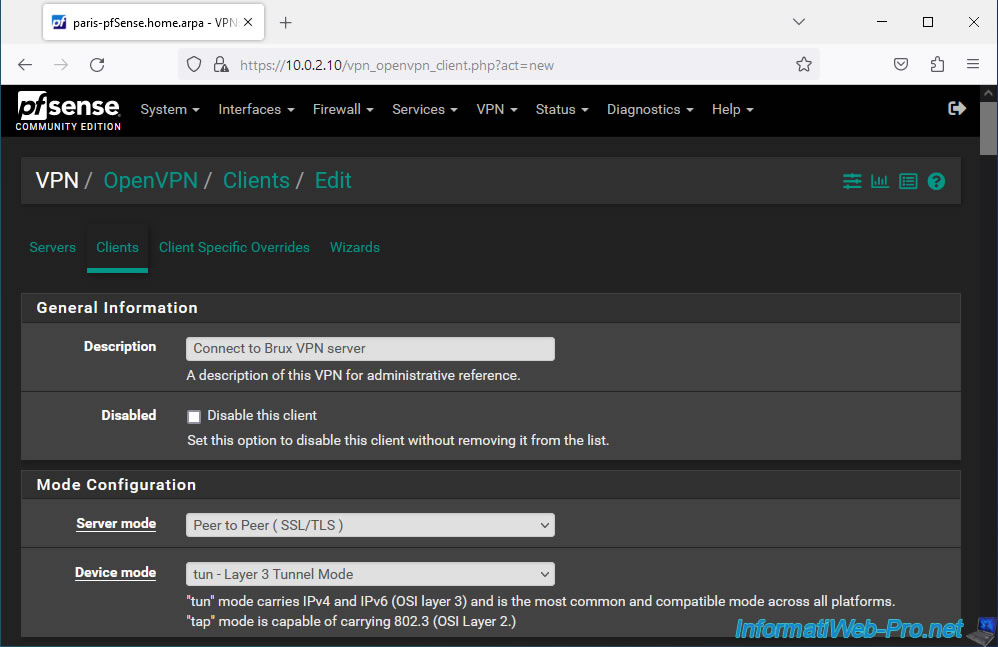Open tracking protection shield icon
Image resolution: width=998 pixels, height=647 pixels.
[x=194, y=65]
